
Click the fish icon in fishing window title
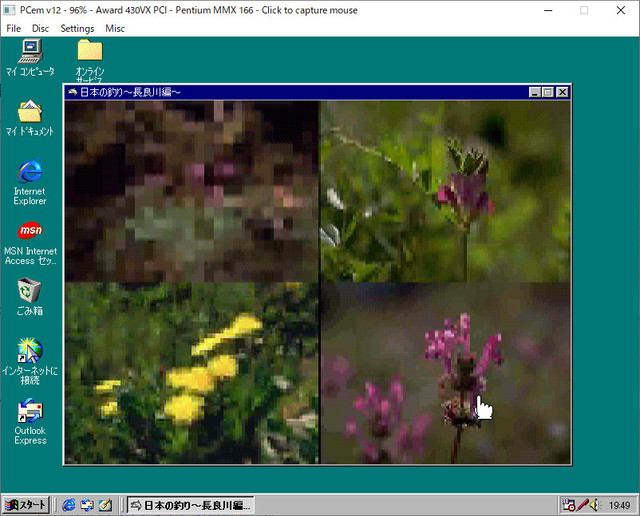pyautogui.click(x=72, y=92)
